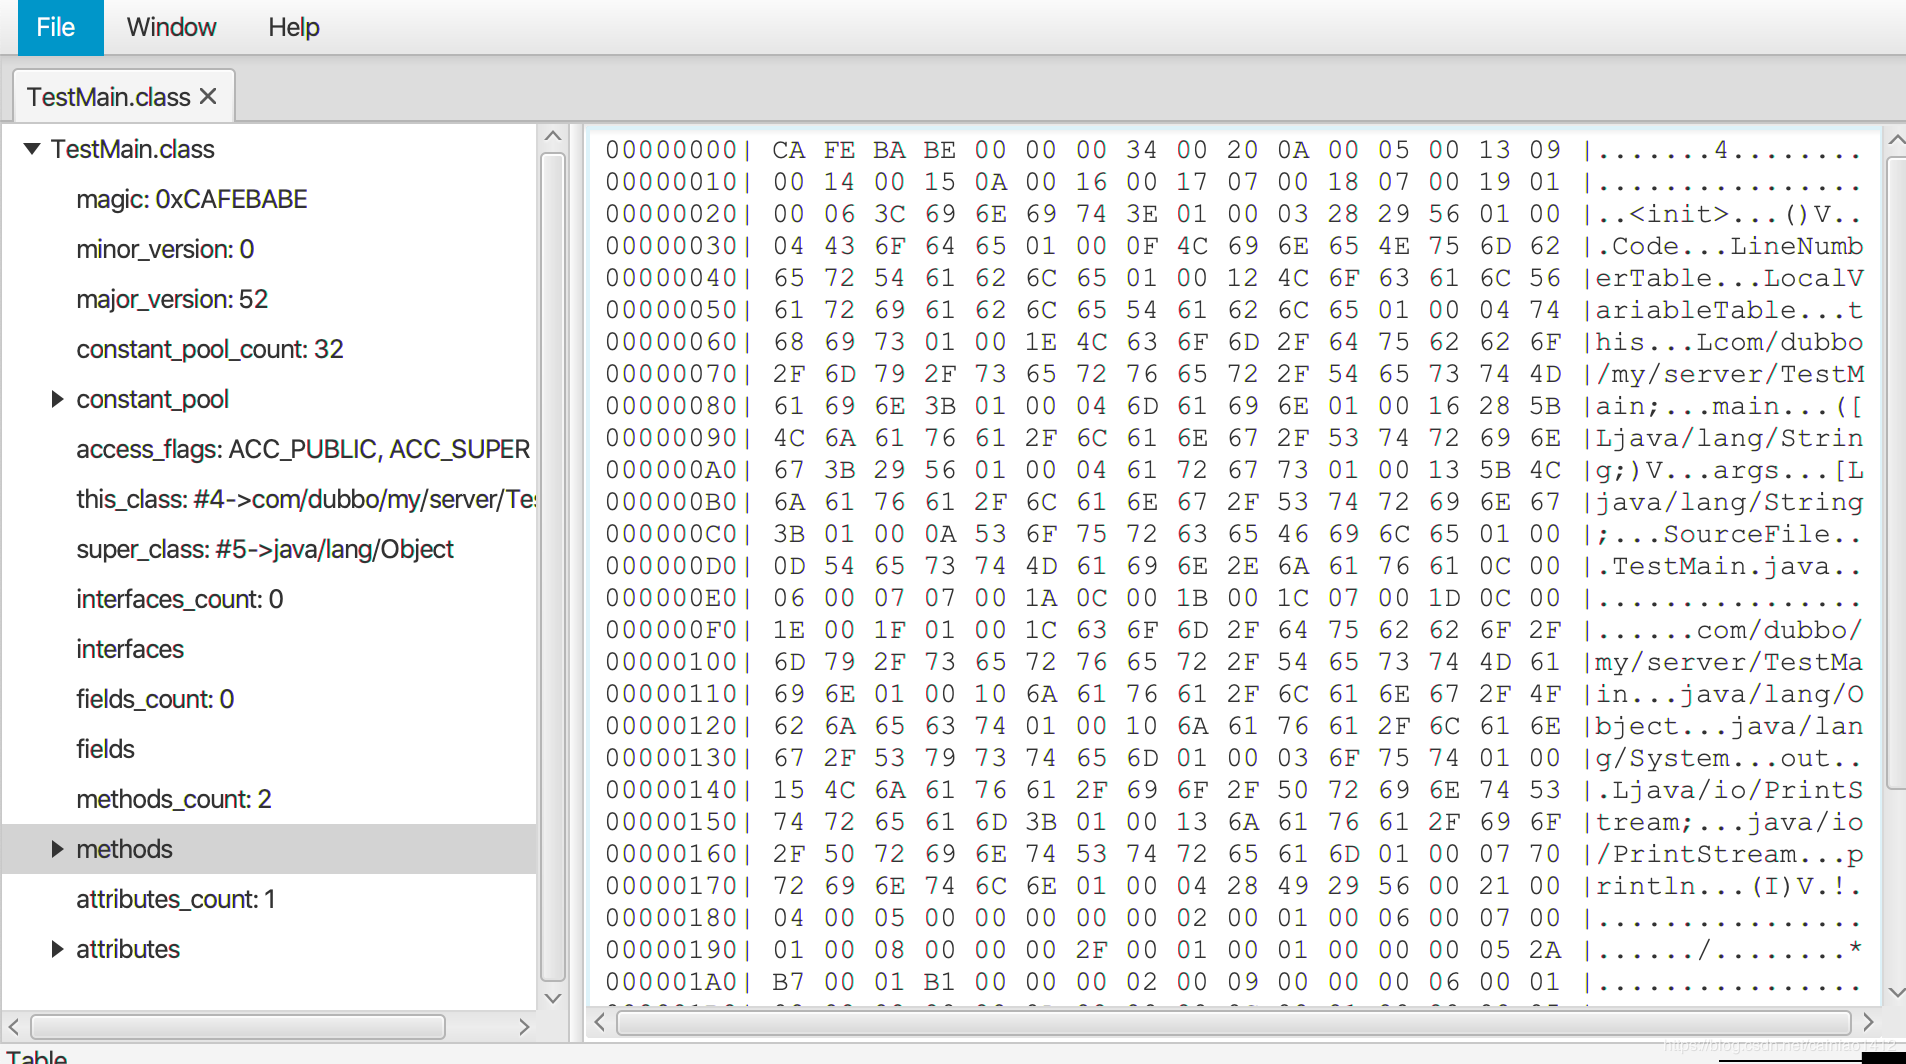Click the hex offset 00000060
This screenshot has width=1906, height=1064.
coord(671,342)
